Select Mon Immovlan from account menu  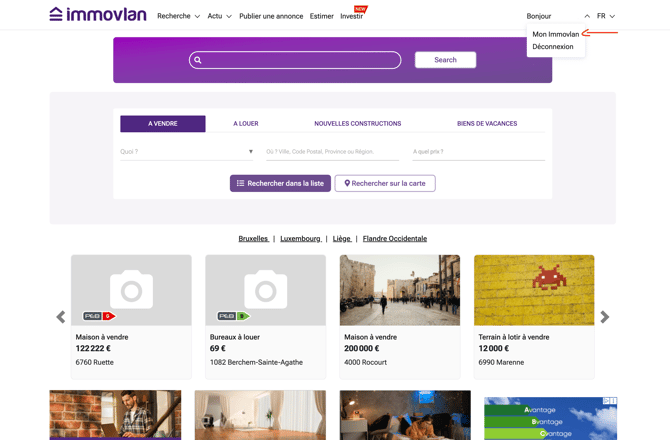click(555, 34)
